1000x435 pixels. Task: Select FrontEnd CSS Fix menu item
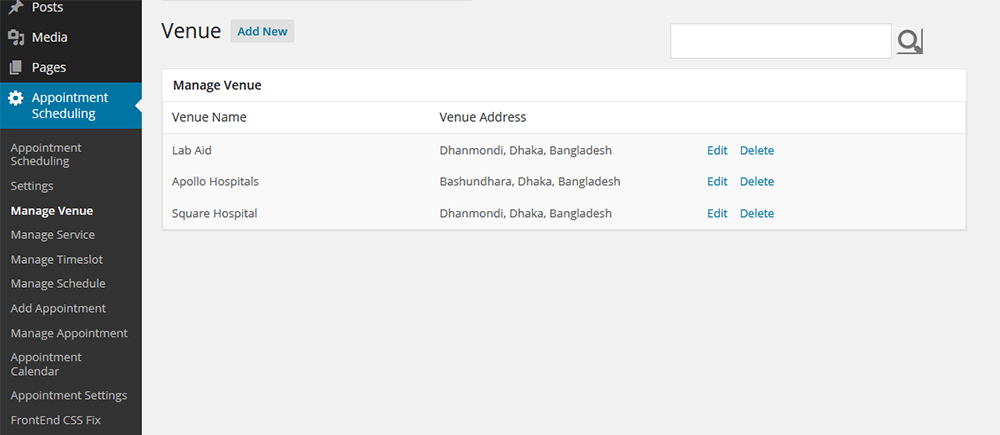tap(56, 420)
